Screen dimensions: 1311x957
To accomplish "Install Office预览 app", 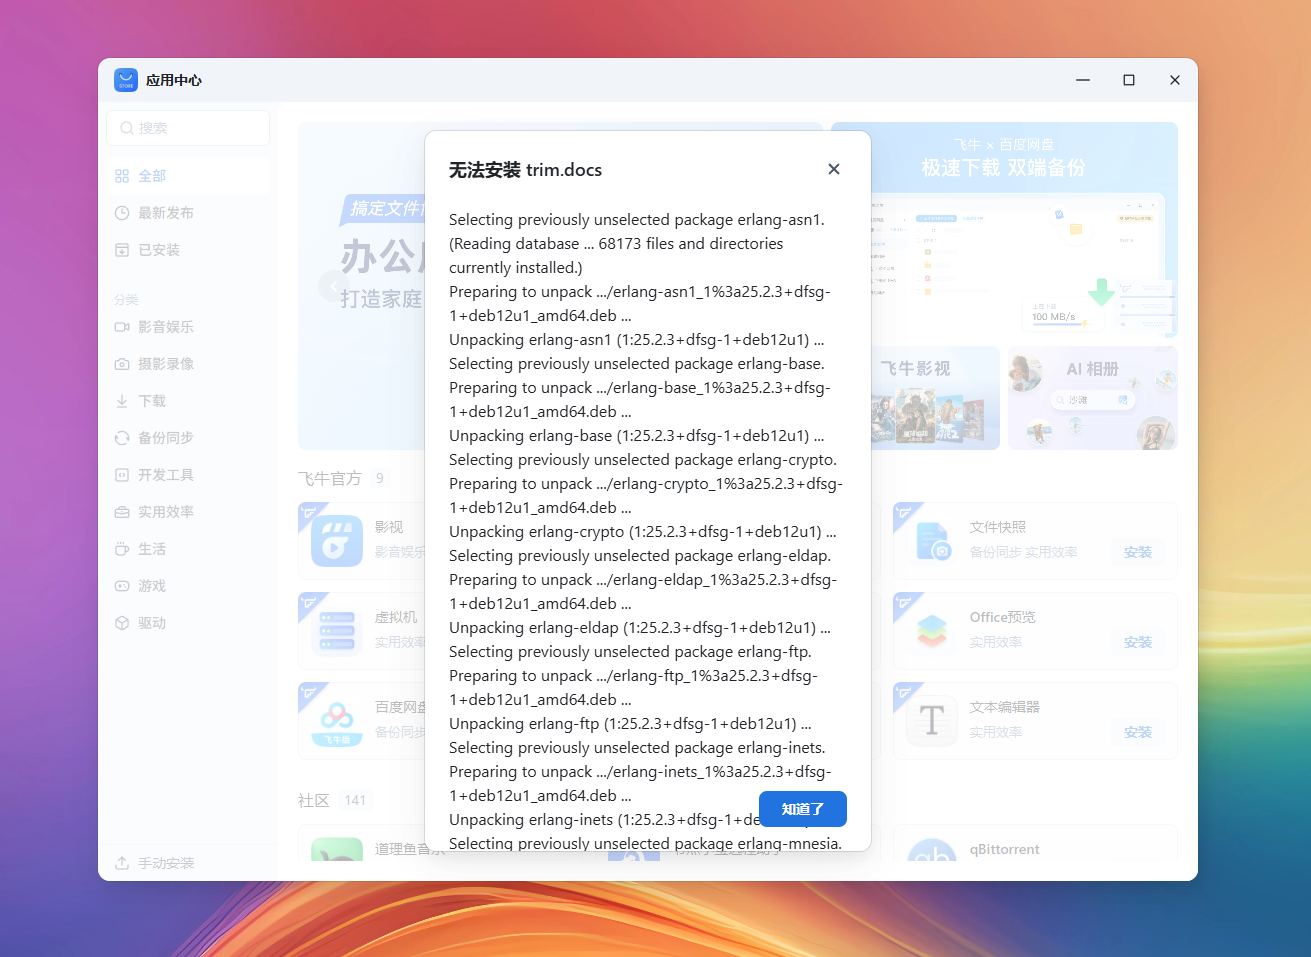I will click(1138, 642).
